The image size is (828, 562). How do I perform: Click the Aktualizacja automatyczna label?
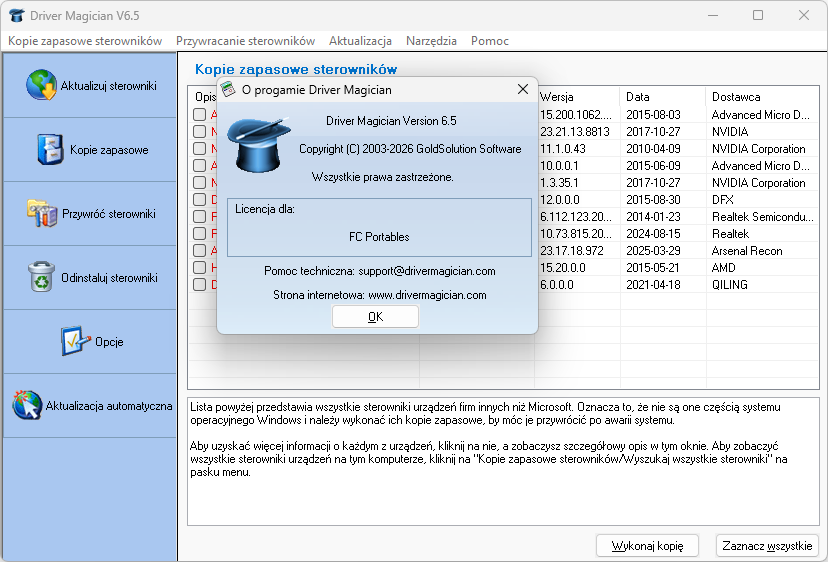tap(109, 406)
